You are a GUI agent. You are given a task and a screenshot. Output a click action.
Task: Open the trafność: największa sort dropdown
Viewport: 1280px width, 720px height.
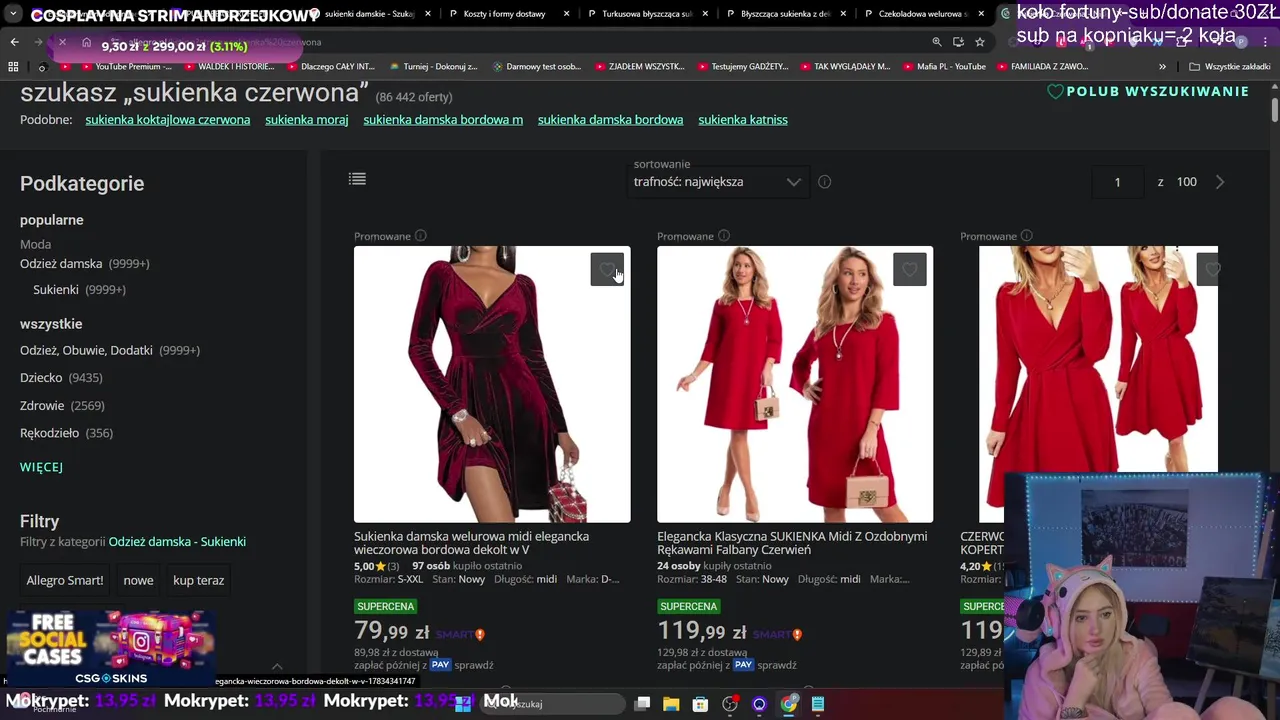(x=718, y=182)
